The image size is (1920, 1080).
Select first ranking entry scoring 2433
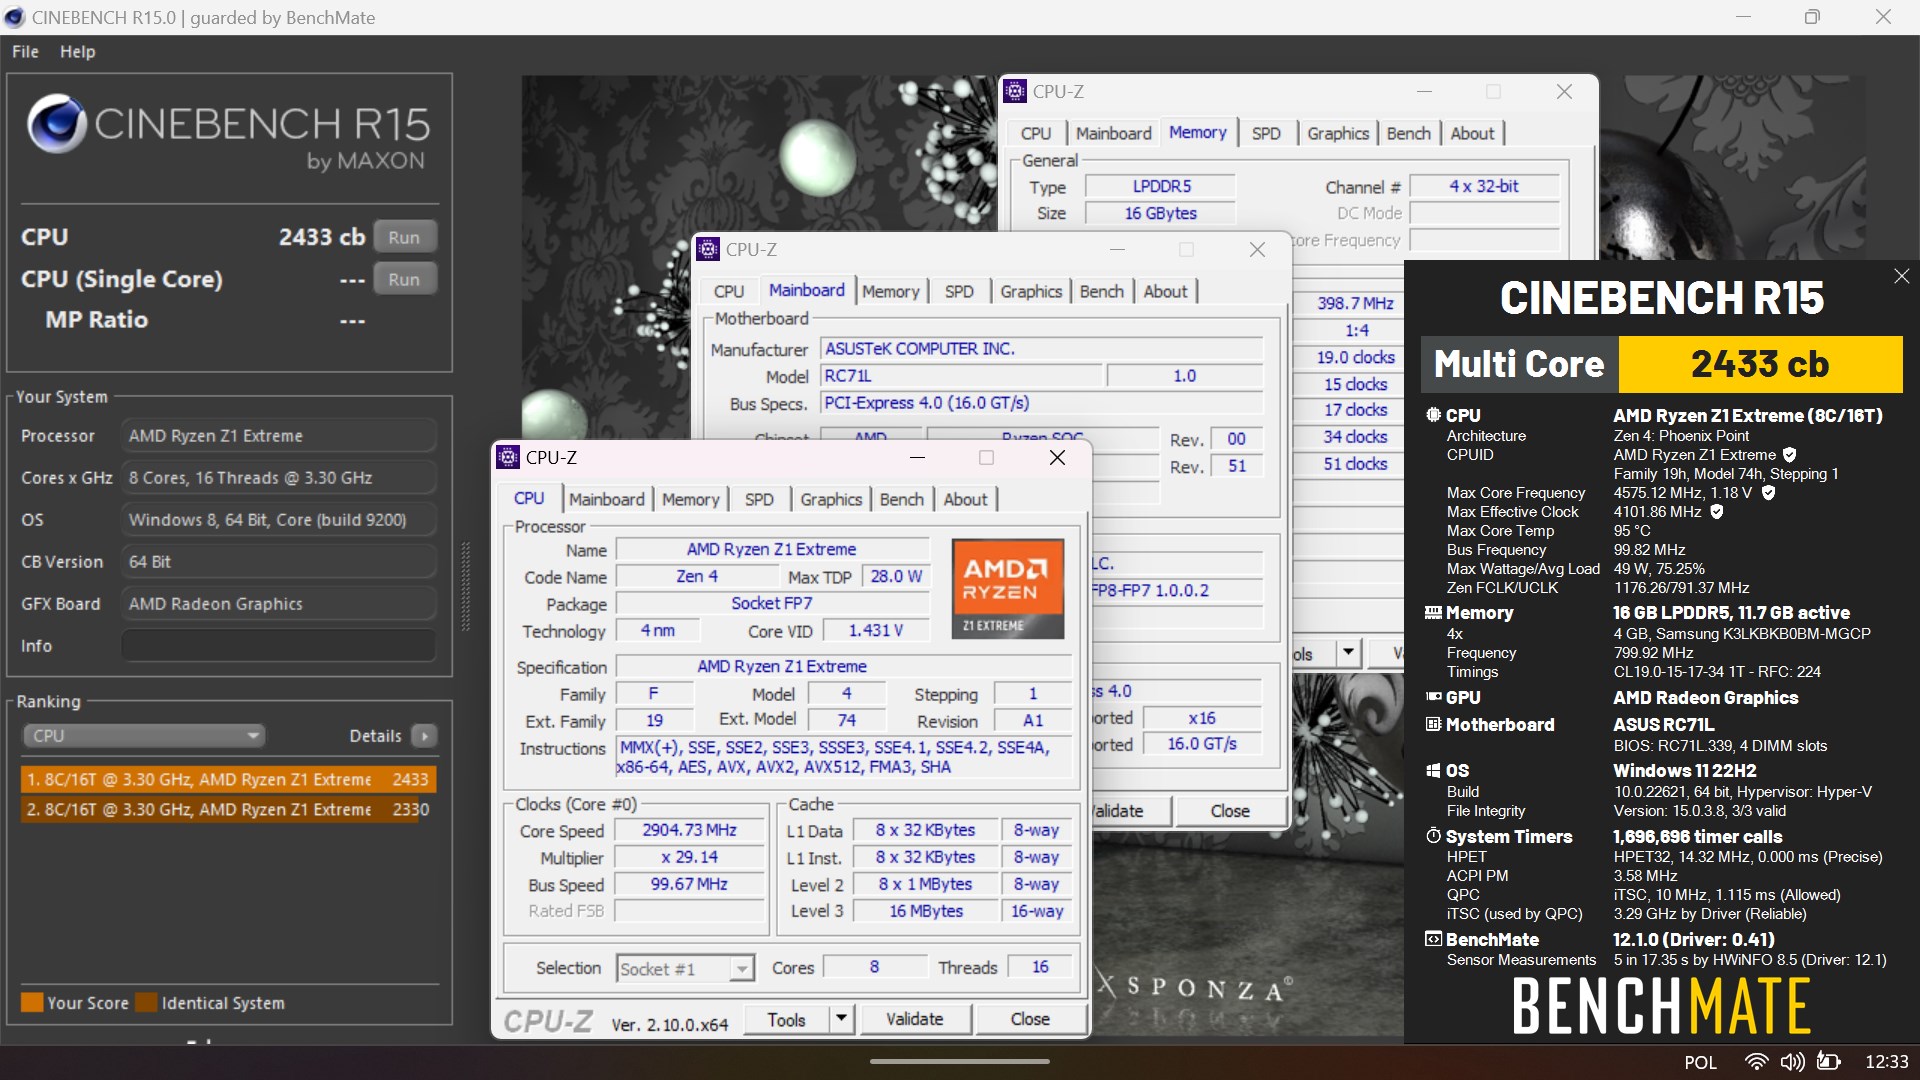coord(228,779)
